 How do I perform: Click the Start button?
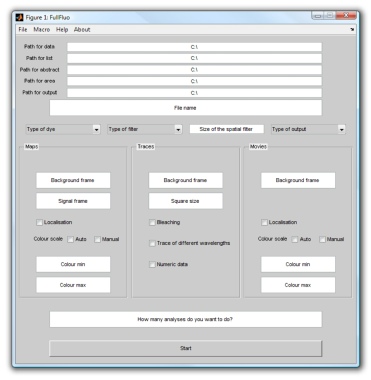(186, 348)
